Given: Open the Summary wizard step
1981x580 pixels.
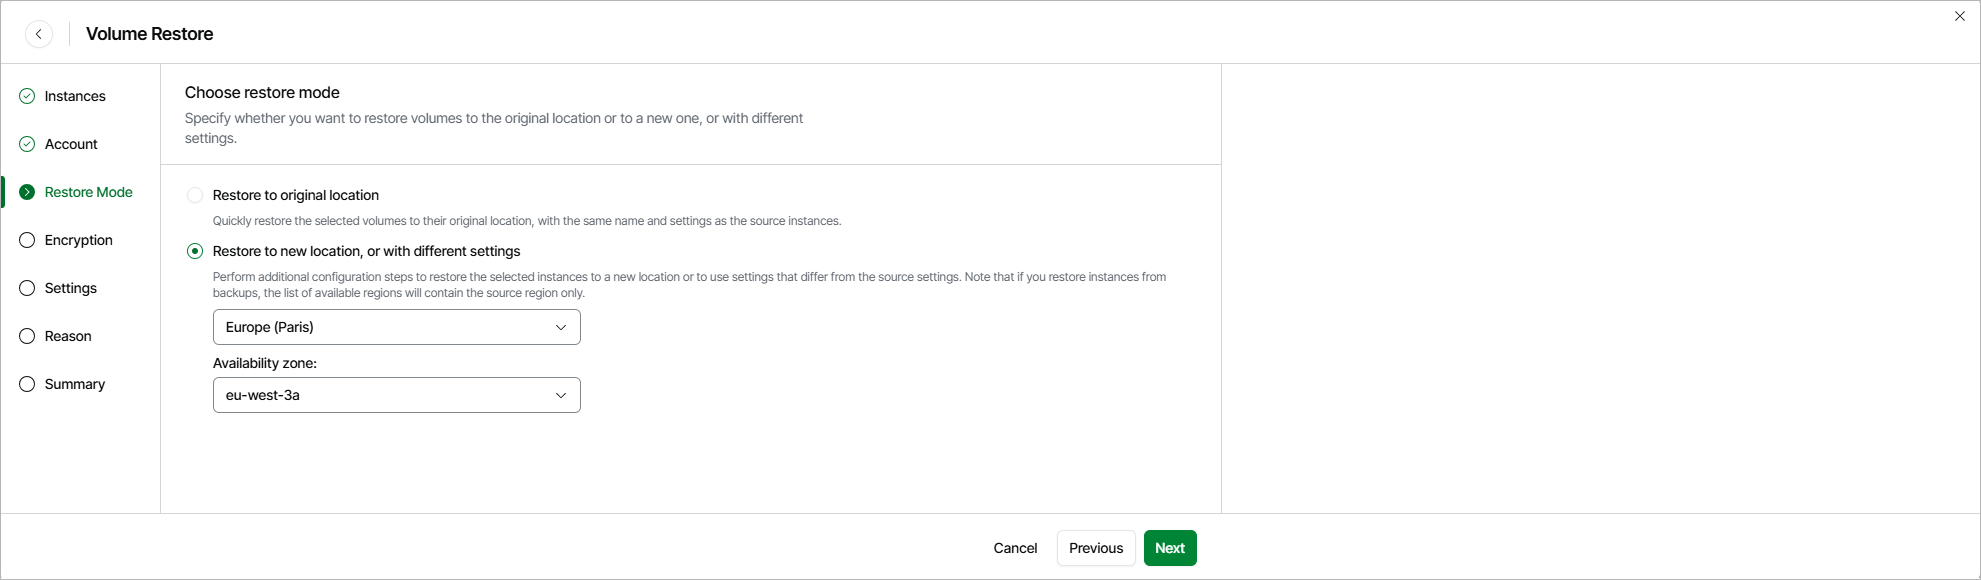Looking at the screenshot, I should tap(75, 384).
